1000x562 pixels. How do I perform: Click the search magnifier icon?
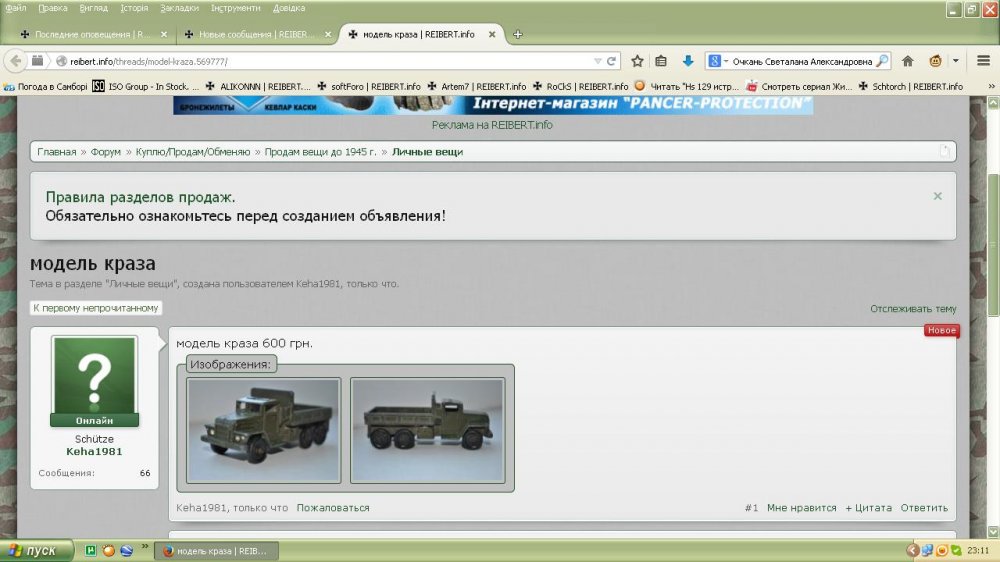pyautogui.click(x=882, y=61)
